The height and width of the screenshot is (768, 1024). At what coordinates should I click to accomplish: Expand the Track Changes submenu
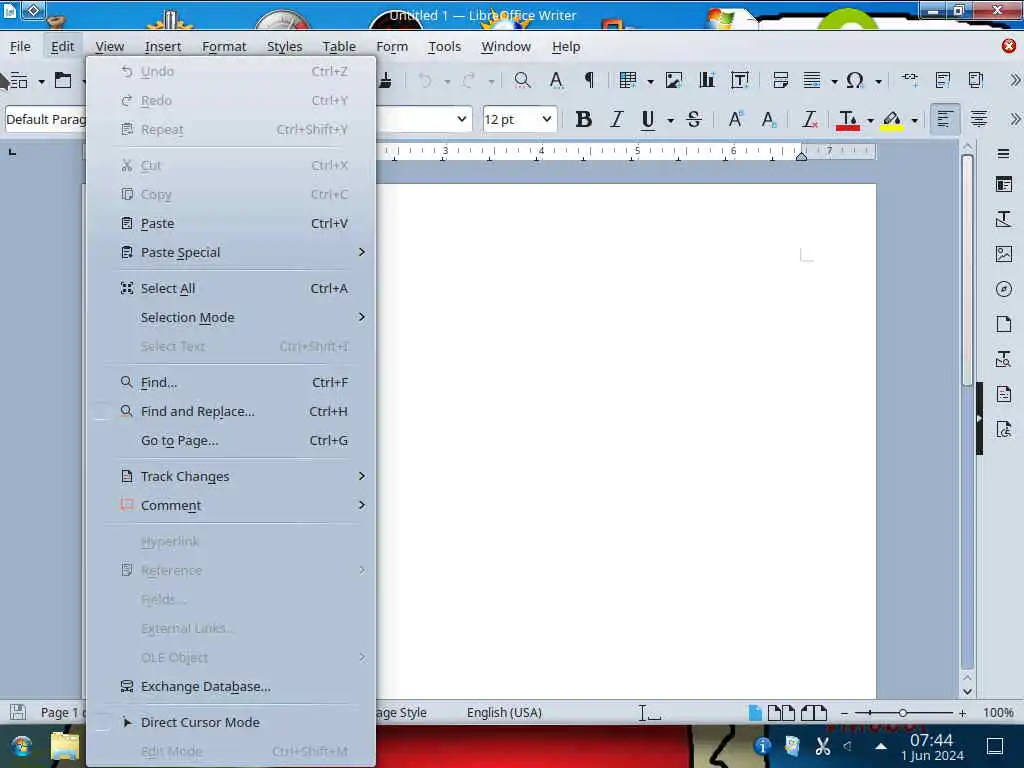pyautogui.click(x=232, y=477)
